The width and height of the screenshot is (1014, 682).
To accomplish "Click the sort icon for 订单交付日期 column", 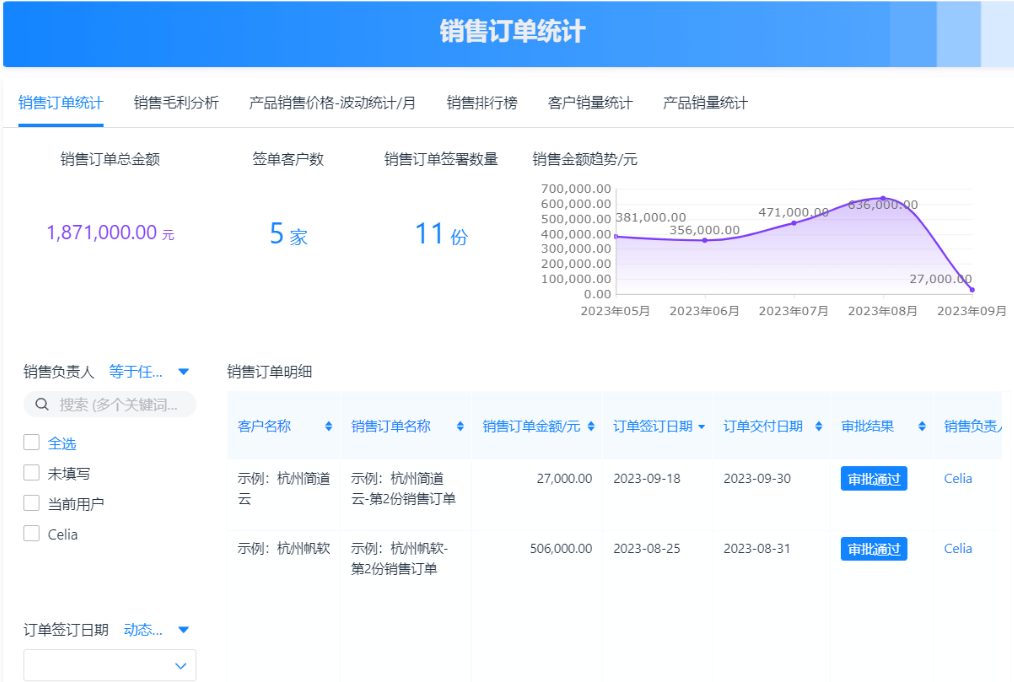I will [818, 426].
